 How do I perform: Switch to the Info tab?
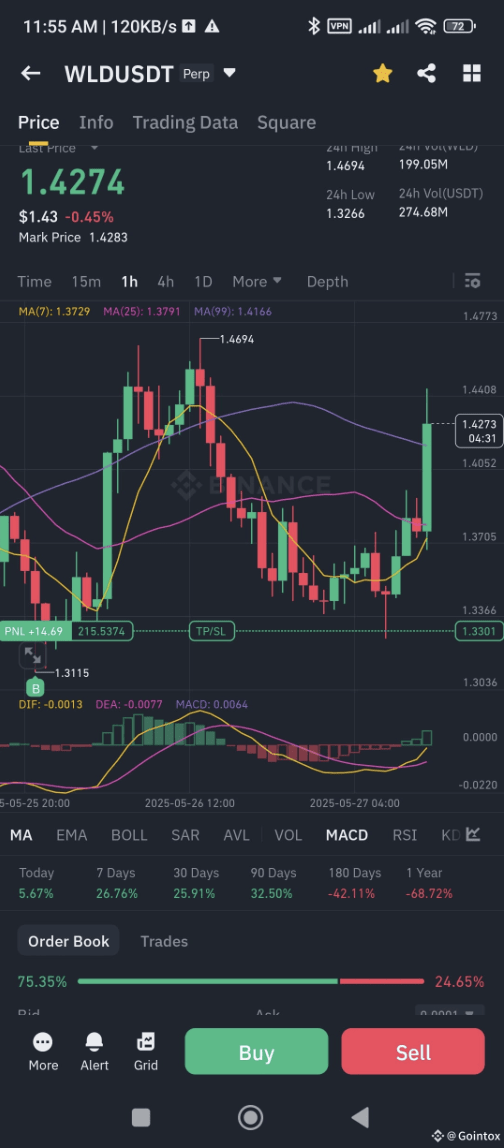click(x=96, y=122)
